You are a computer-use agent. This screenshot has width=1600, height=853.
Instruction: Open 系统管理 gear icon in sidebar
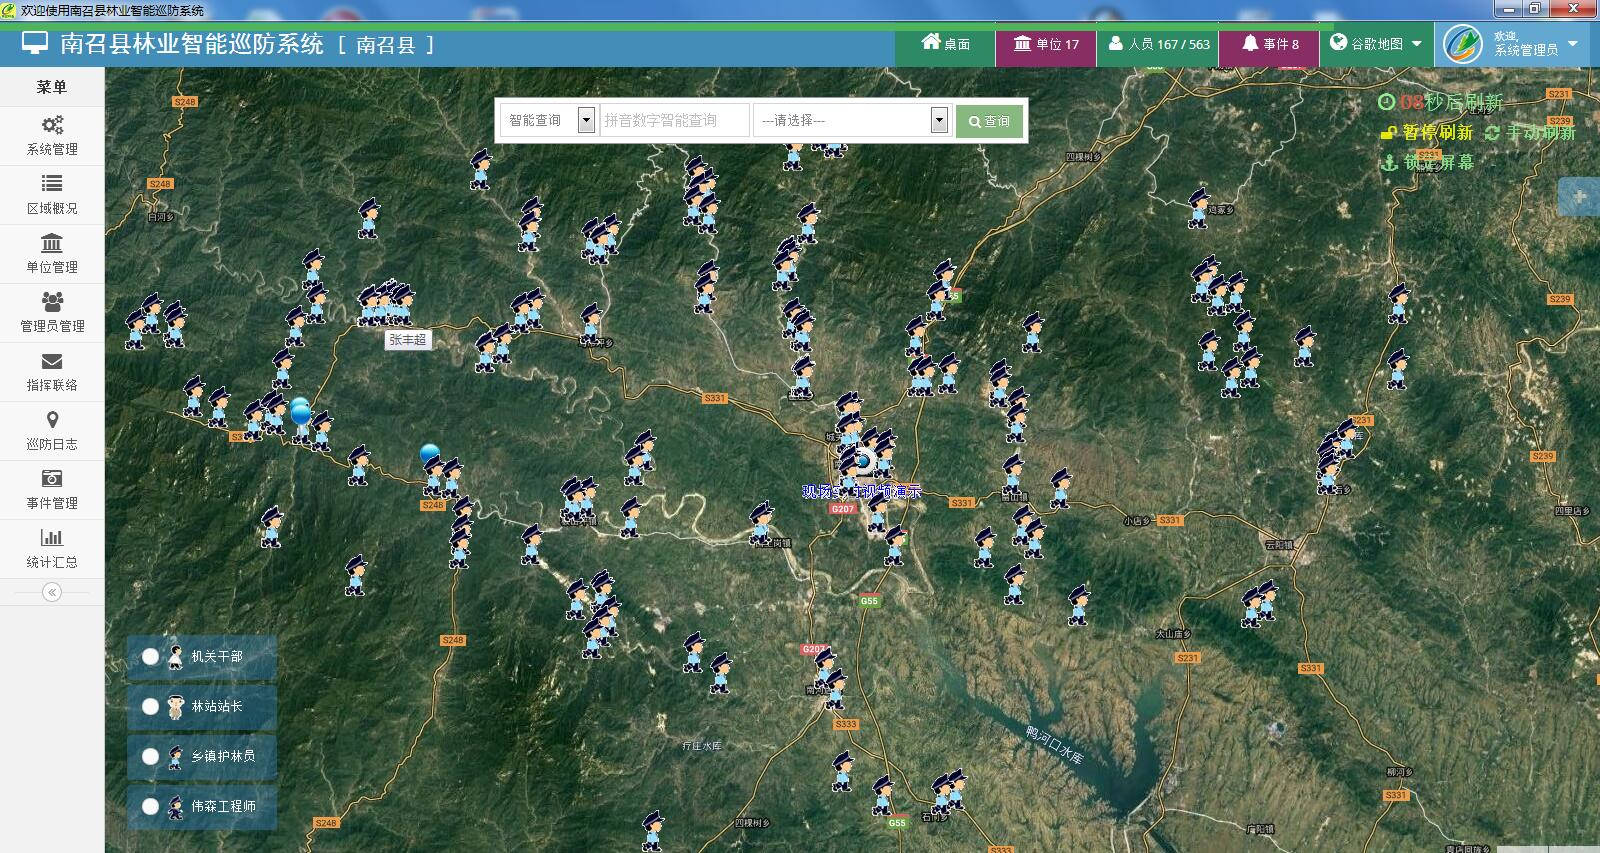pos(52,125)
